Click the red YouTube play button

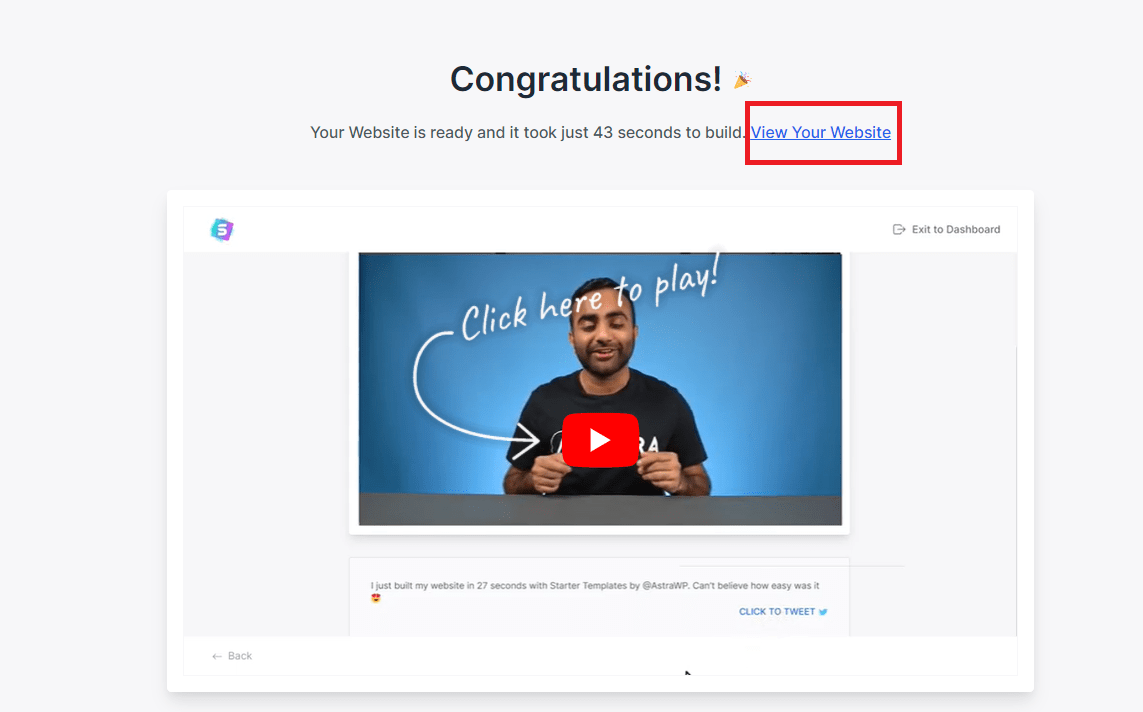[x=600, y=439]
